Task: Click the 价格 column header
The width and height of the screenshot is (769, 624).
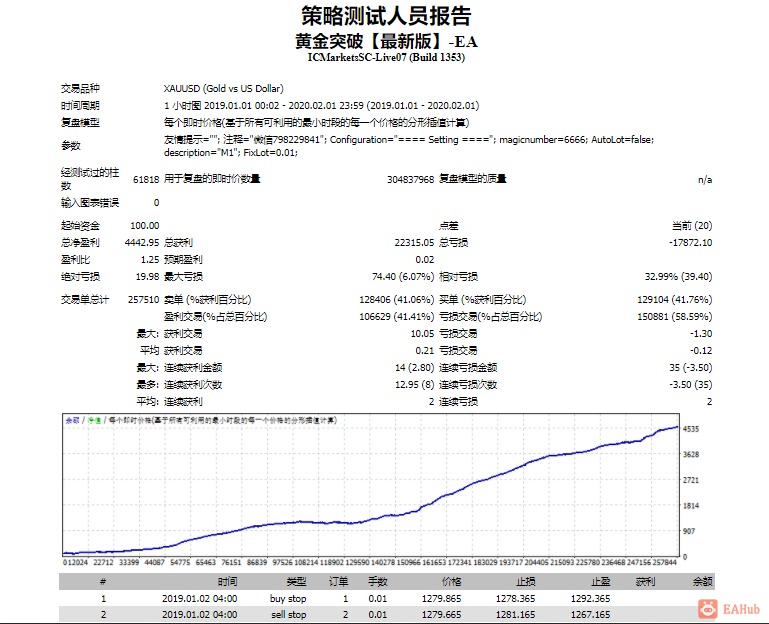Action: pyautogui.click(x=451, y=582)
